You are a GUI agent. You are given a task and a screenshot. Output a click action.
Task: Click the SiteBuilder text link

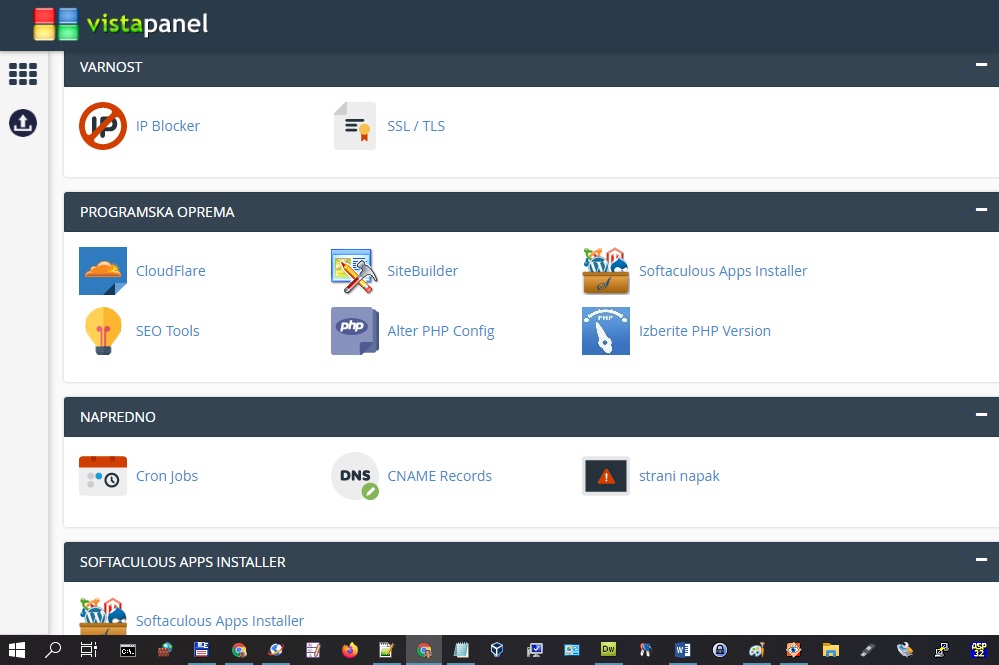coord(422,271)
